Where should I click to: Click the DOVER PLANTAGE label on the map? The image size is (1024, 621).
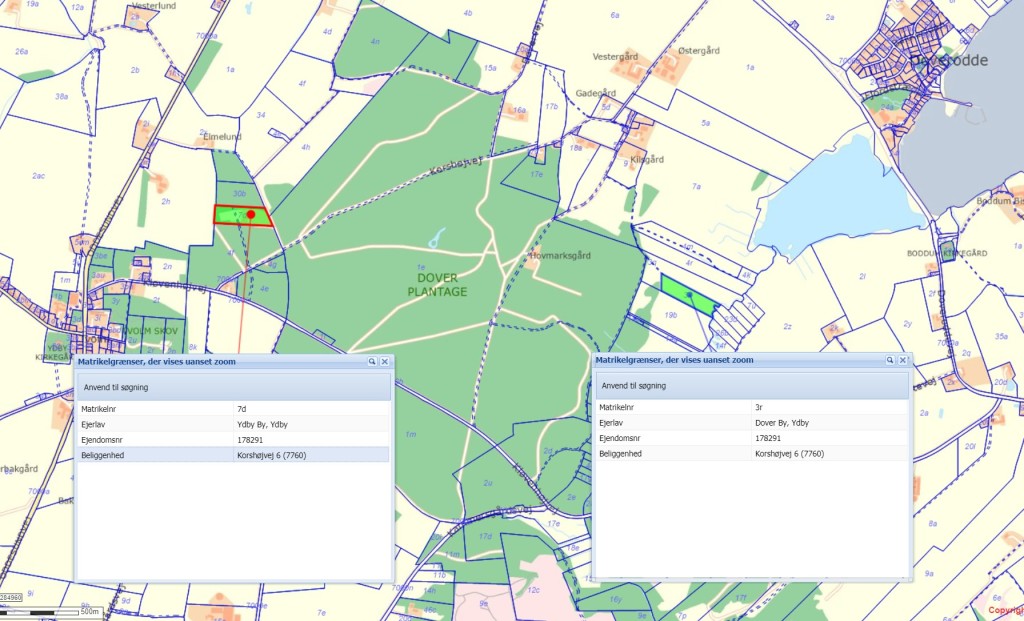coord(437,284)
